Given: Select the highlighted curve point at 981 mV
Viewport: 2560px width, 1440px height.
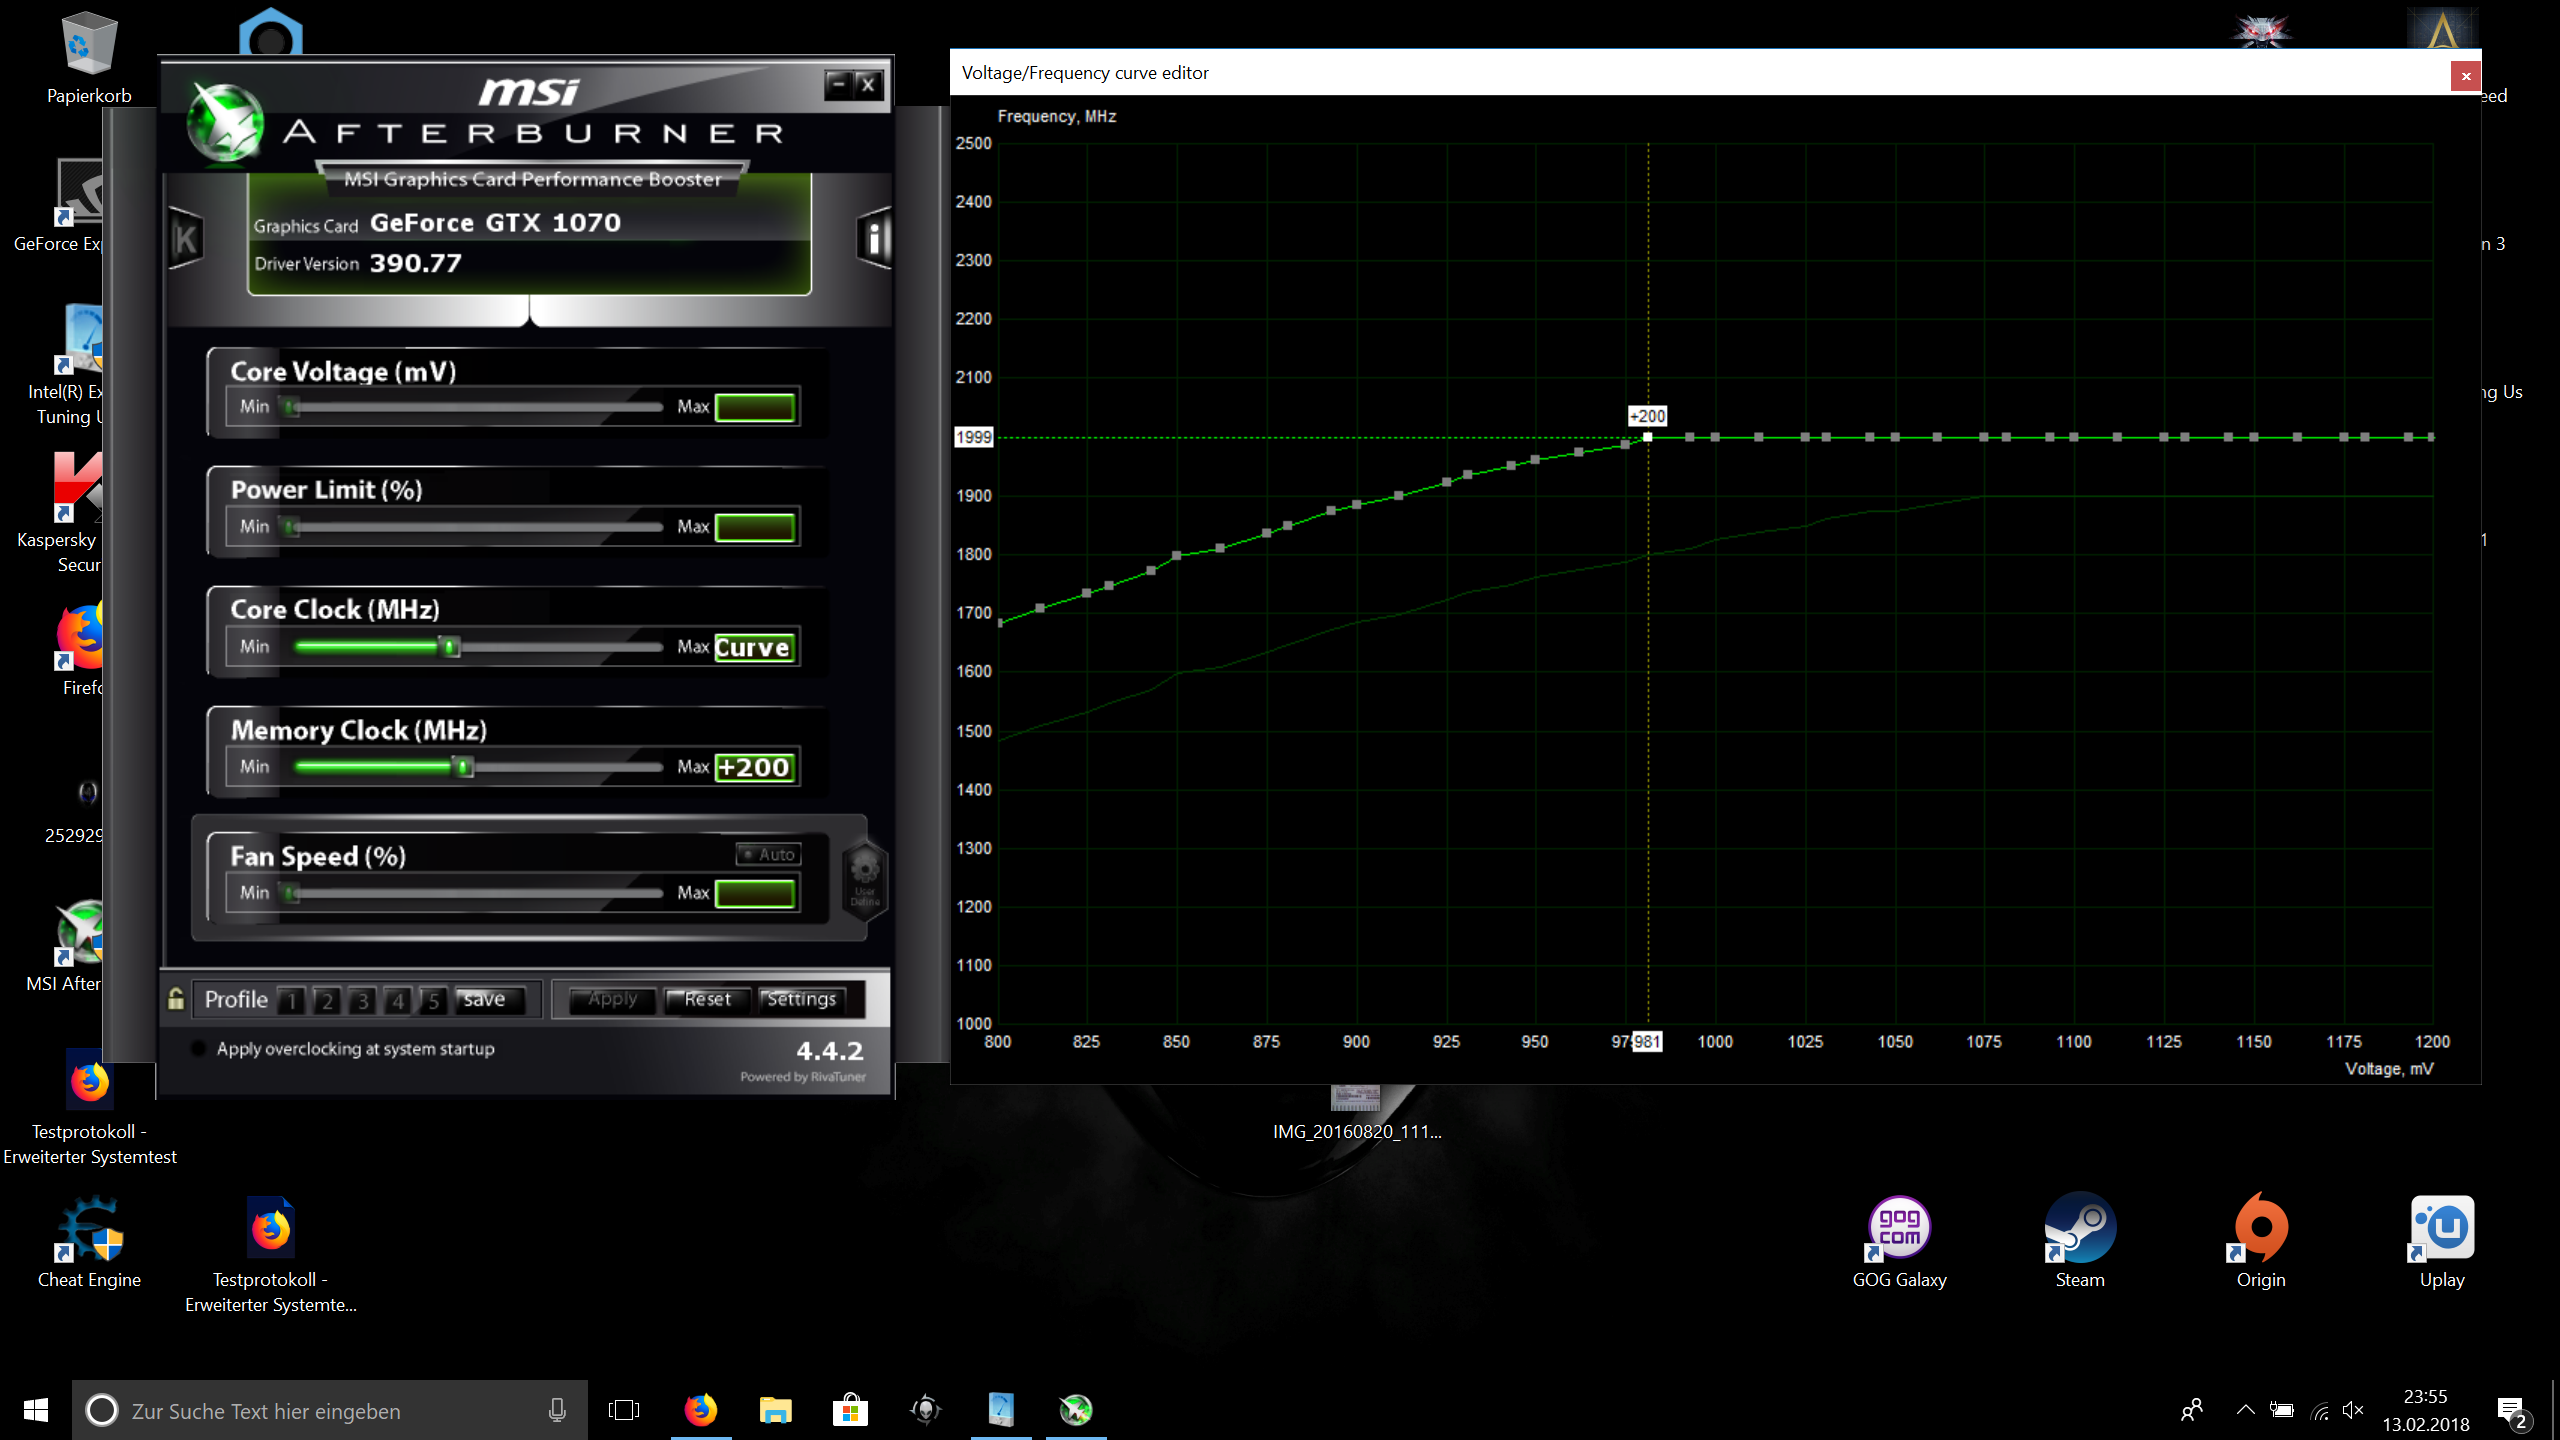Looking at the screenshot, I should click(x=1648, y=437).
